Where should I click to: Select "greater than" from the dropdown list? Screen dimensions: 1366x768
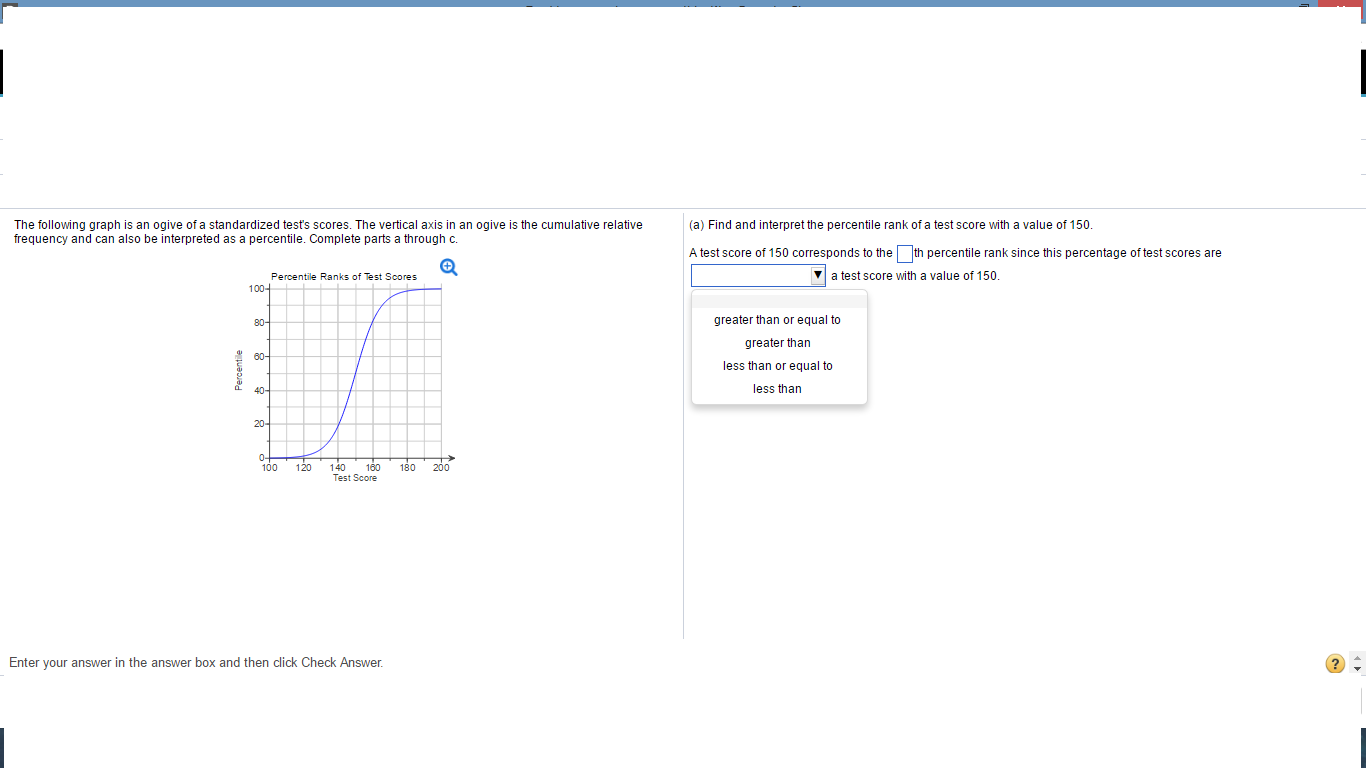(x=777, y=342)
